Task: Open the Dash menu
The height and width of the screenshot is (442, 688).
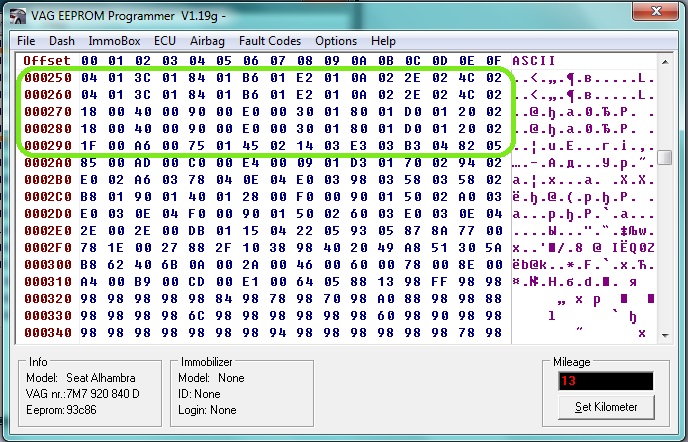Action: point(62,41)
